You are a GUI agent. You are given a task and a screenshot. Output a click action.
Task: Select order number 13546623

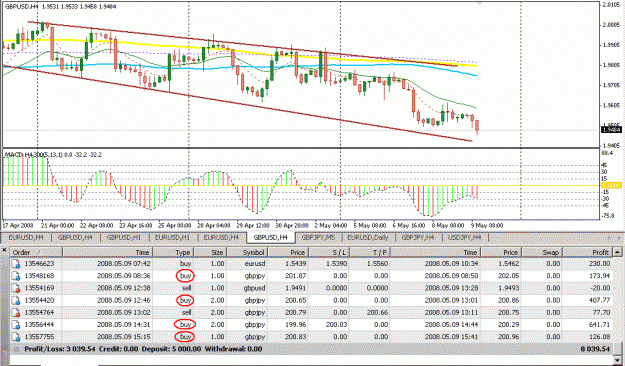39,264
